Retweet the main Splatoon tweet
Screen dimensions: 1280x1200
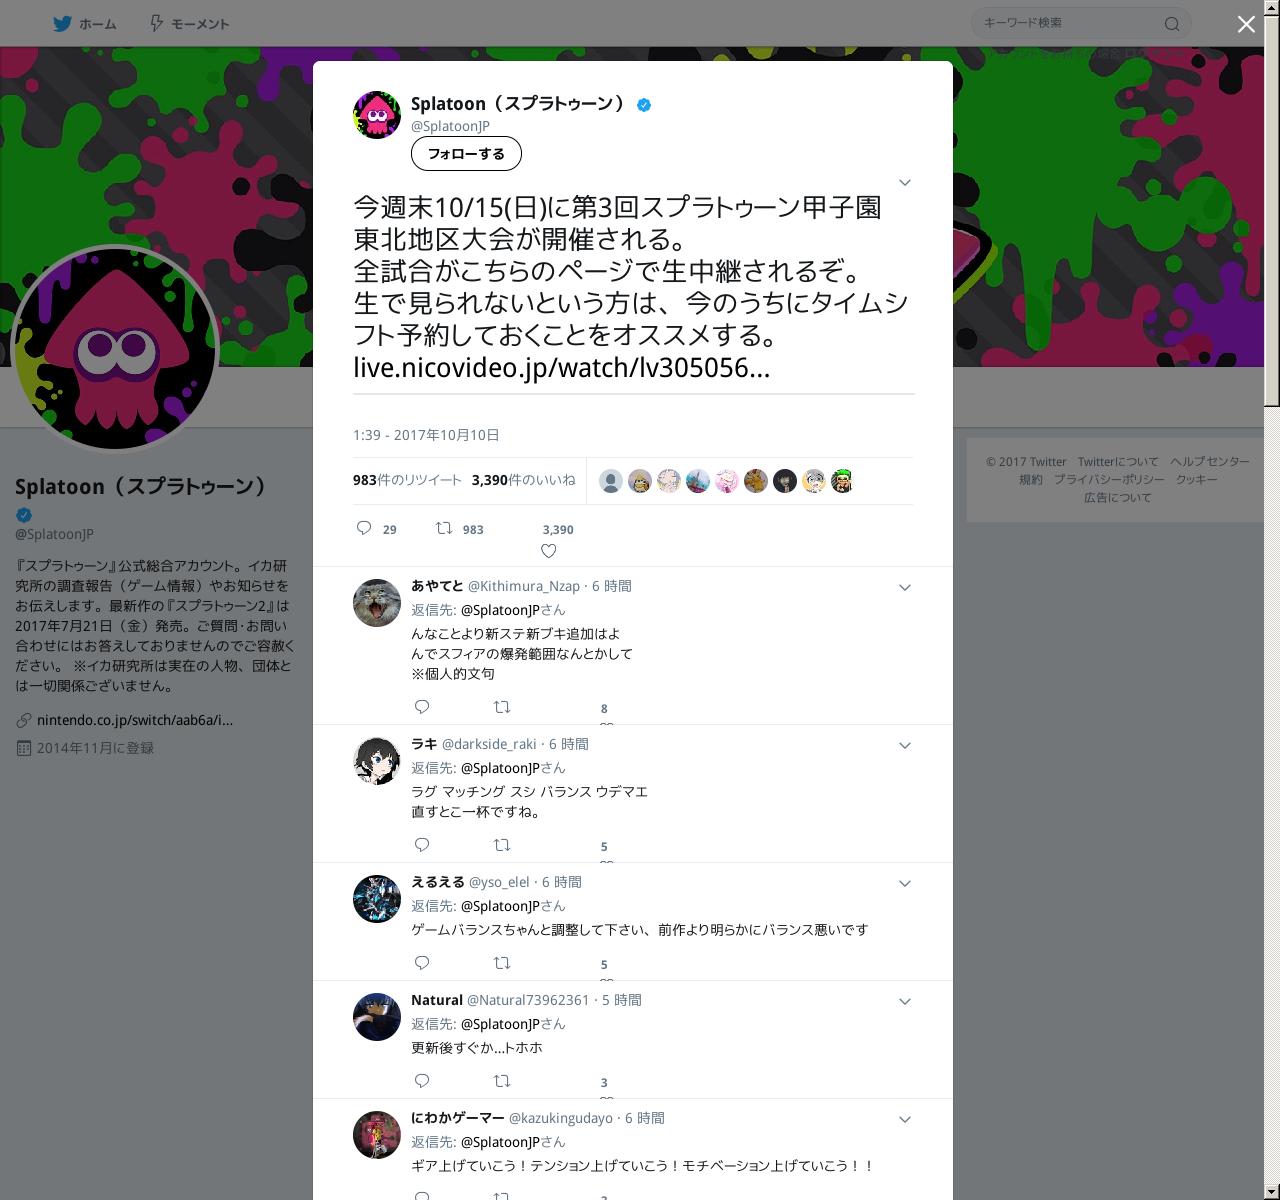click(x=443, y=528)
